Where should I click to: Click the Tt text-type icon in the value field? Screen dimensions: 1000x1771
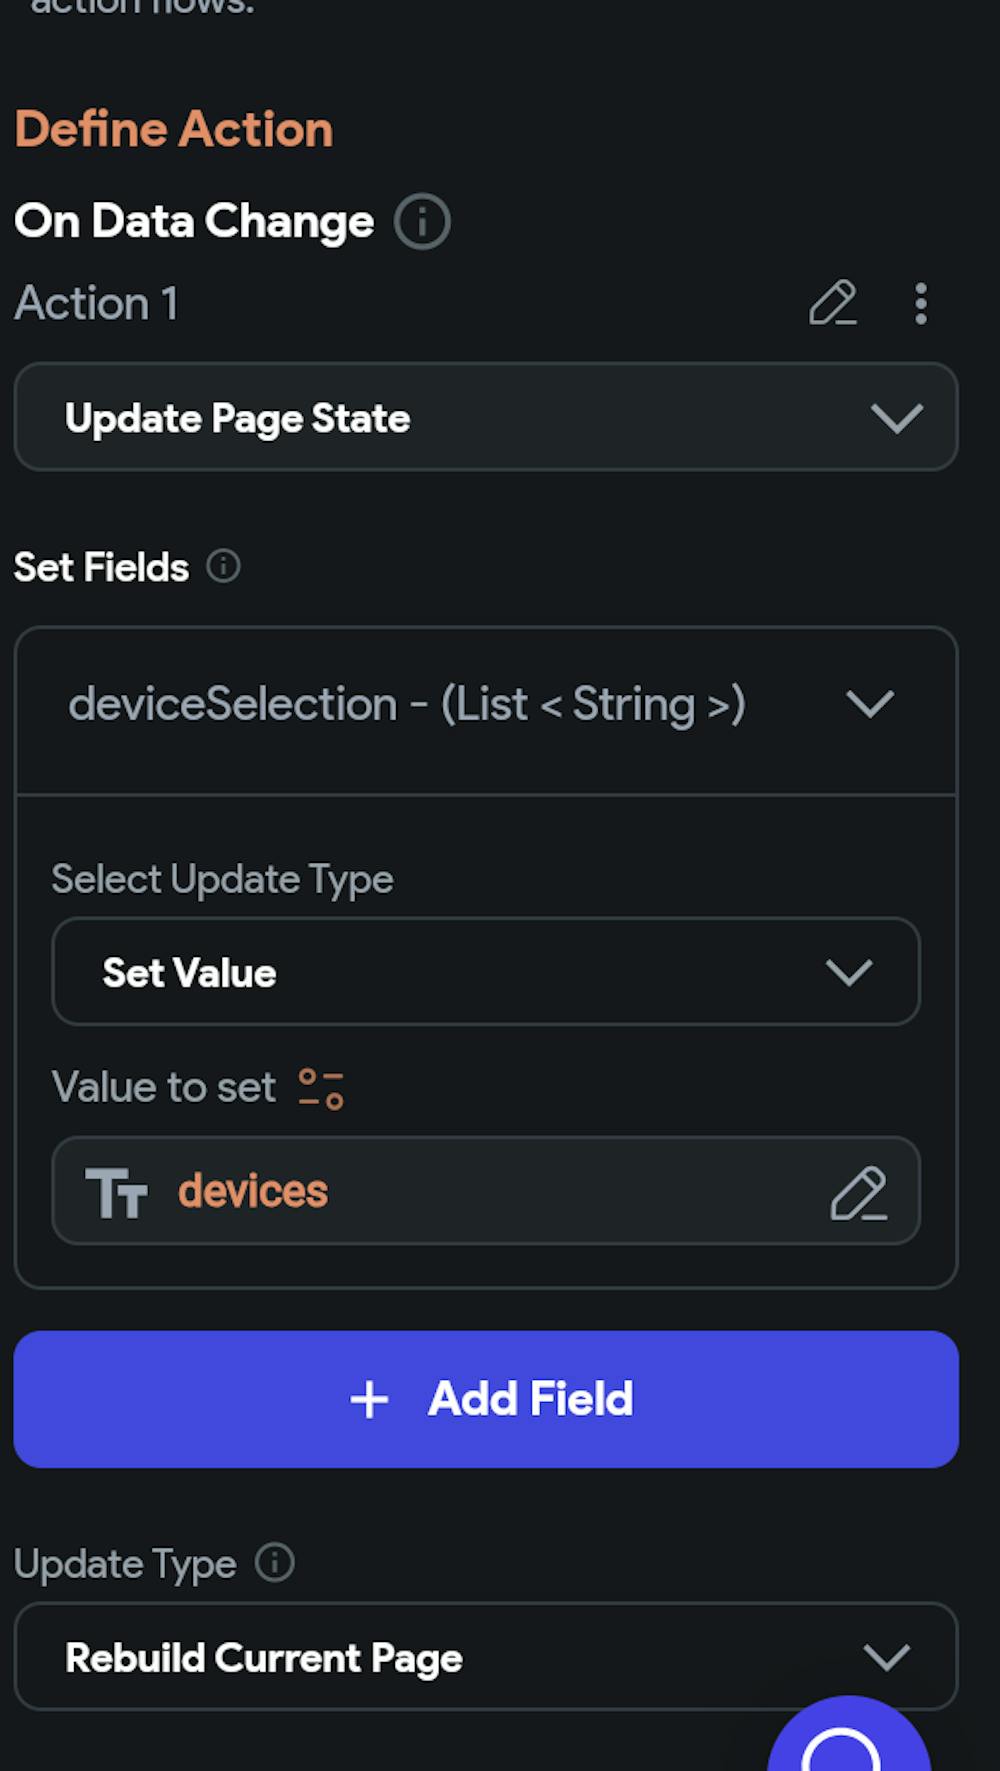[116, 1192]
